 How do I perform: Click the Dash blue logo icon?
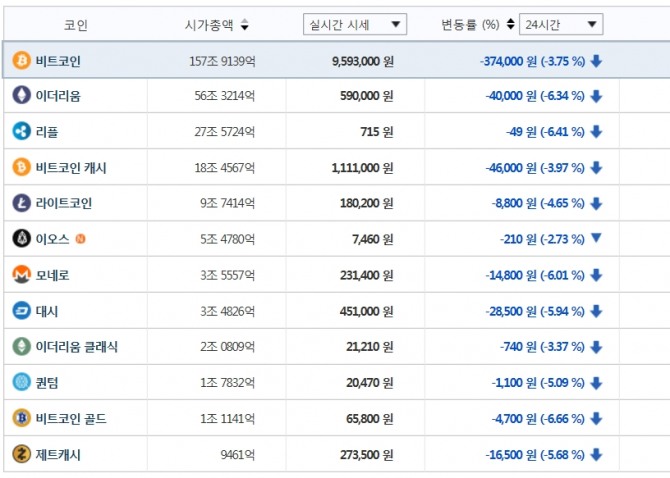coord(21,310)
